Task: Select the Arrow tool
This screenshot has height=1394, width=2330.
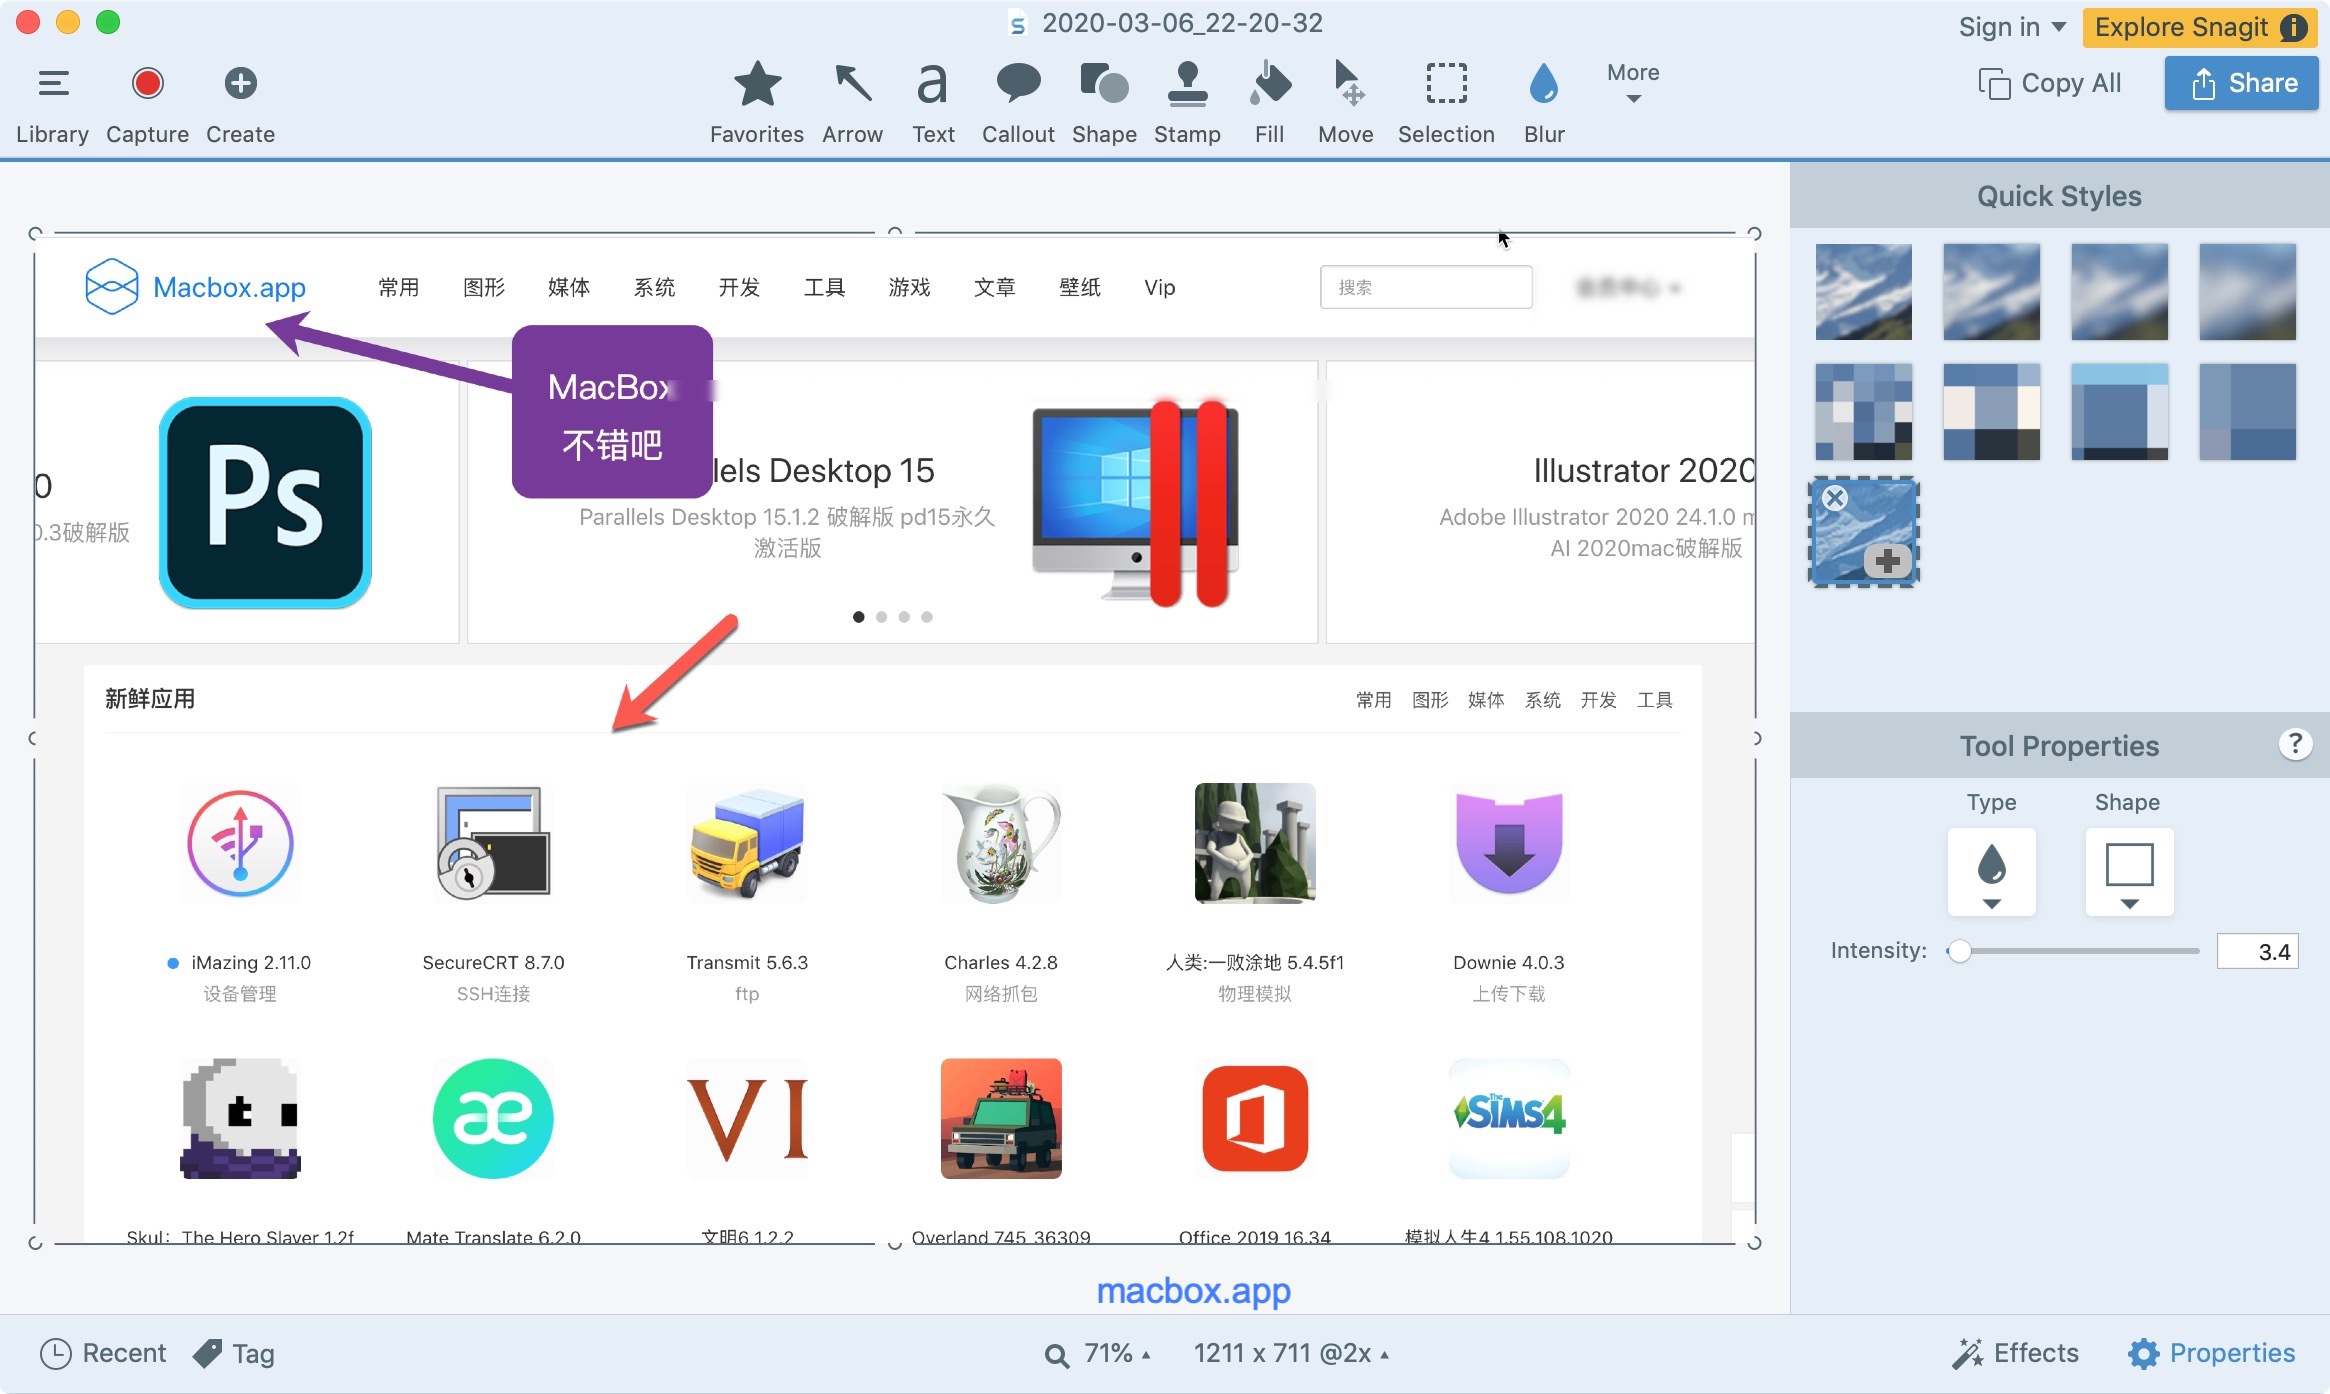Action: pyautogui.click(x=852, y=101)
